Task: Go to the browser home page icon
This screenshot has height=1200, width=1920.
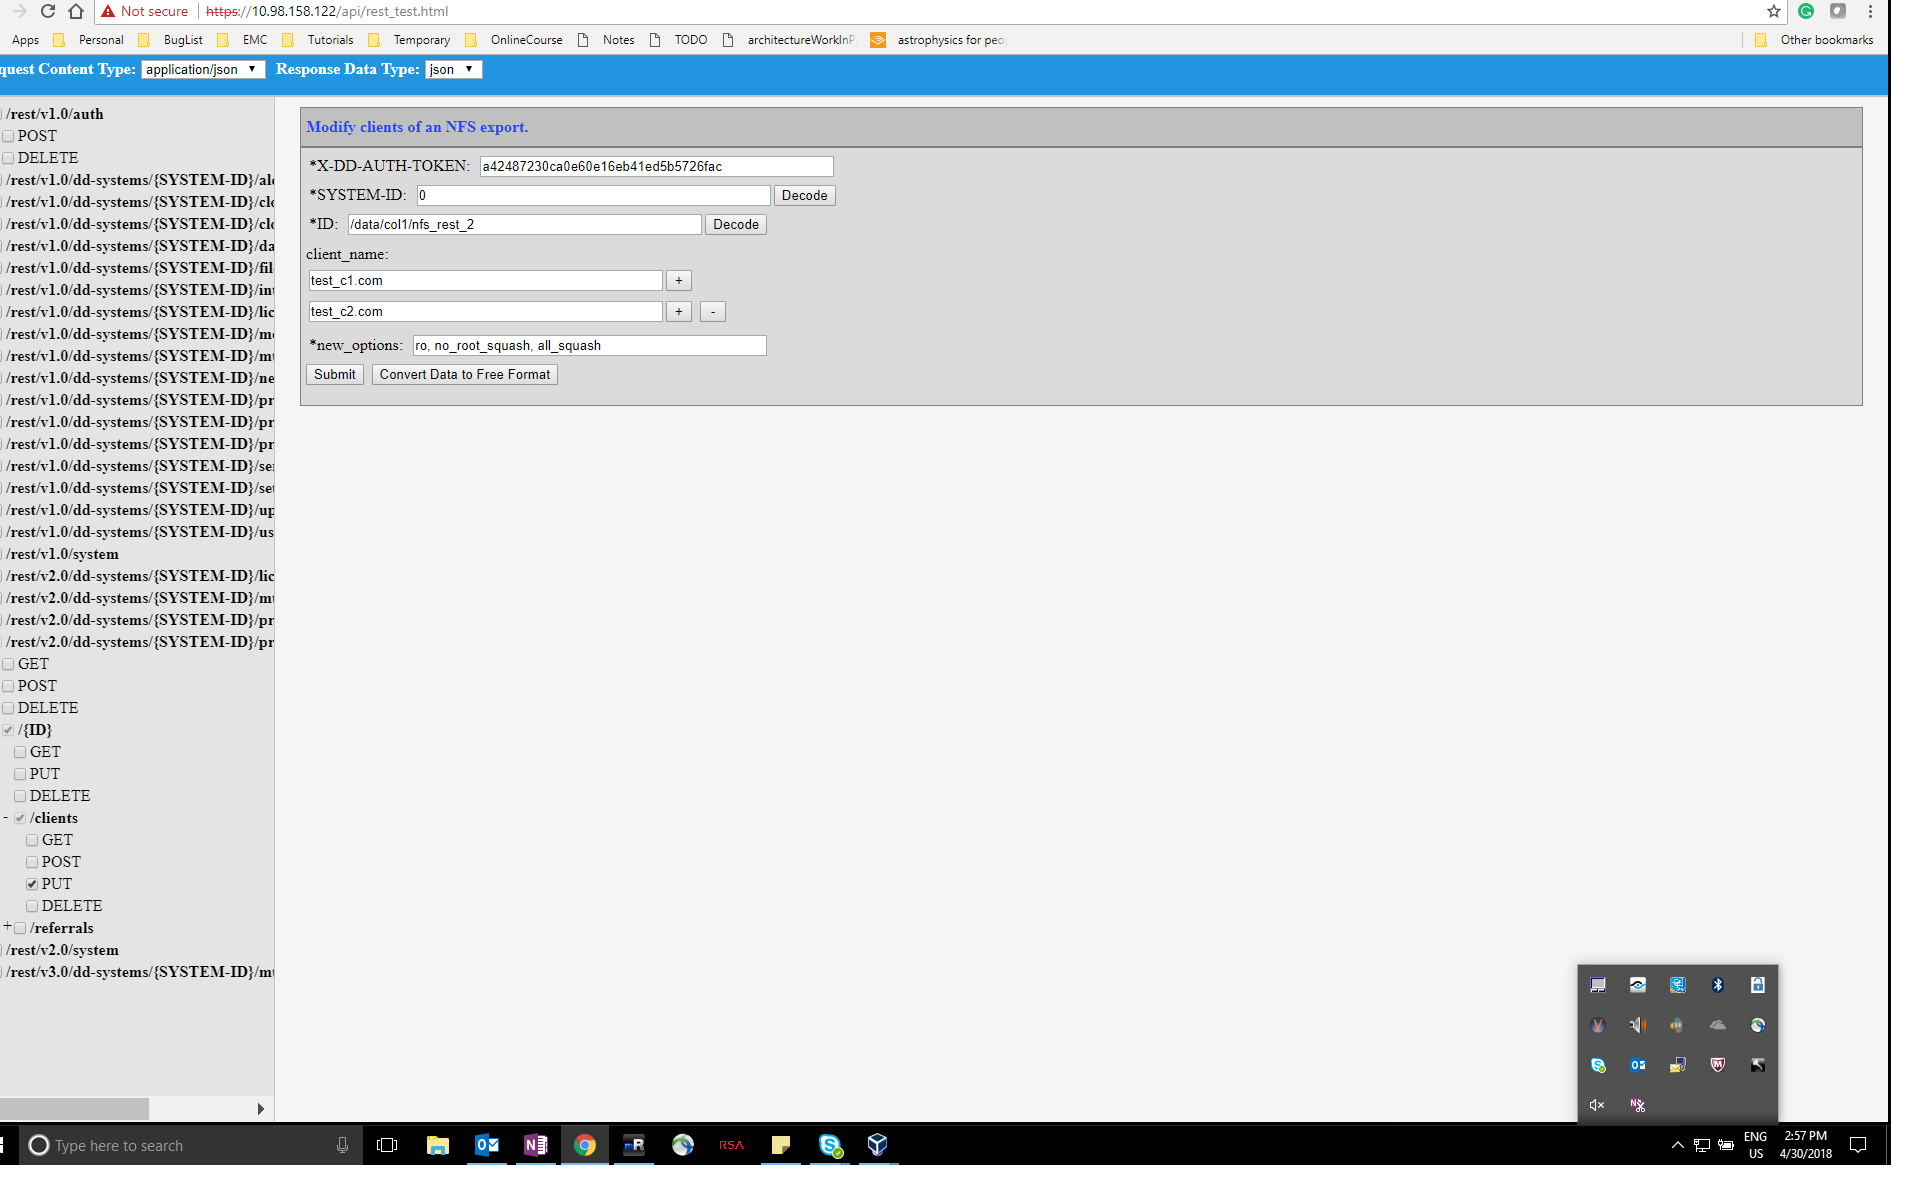Action: 76,11
